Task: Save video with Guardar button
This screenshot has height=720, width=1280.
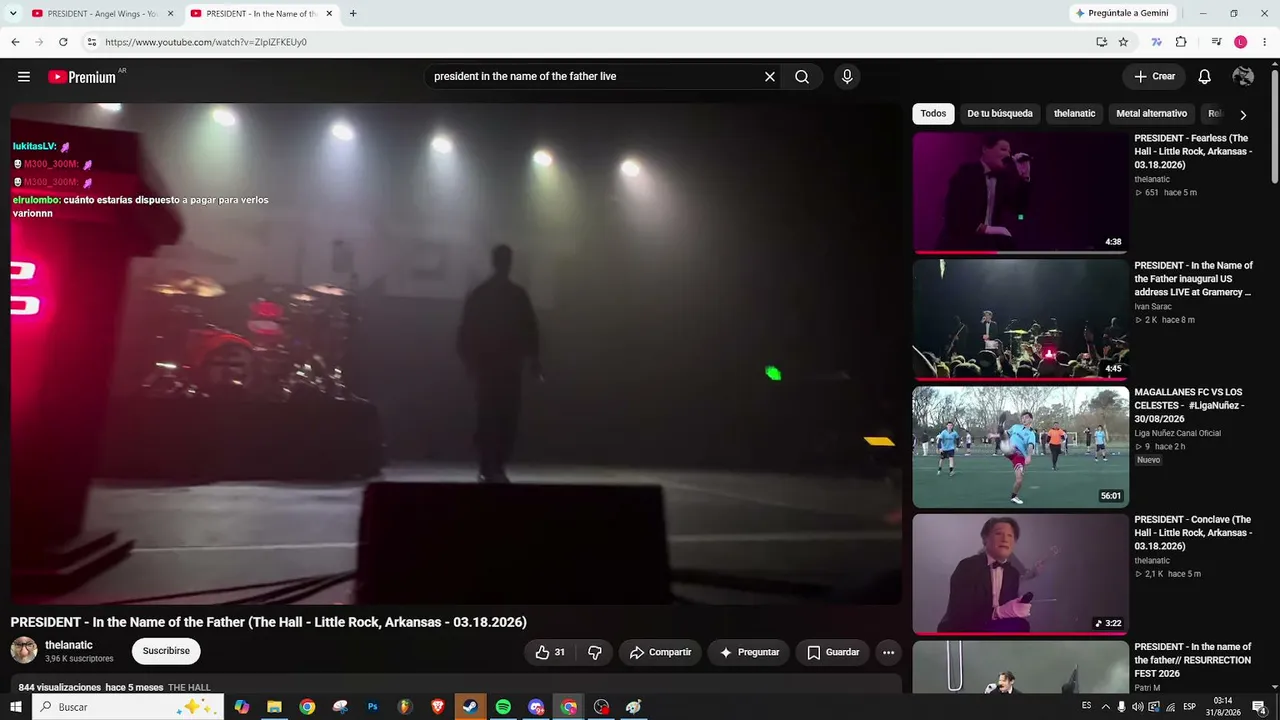Action: coord(833,652)
